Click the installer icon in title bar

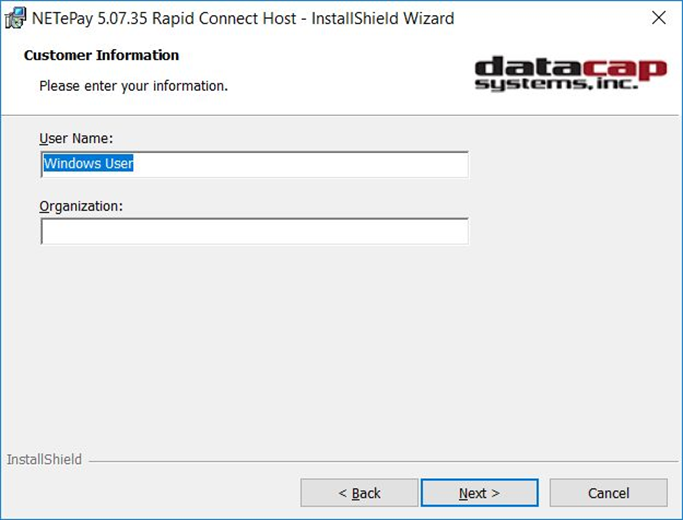coord(16,18)
